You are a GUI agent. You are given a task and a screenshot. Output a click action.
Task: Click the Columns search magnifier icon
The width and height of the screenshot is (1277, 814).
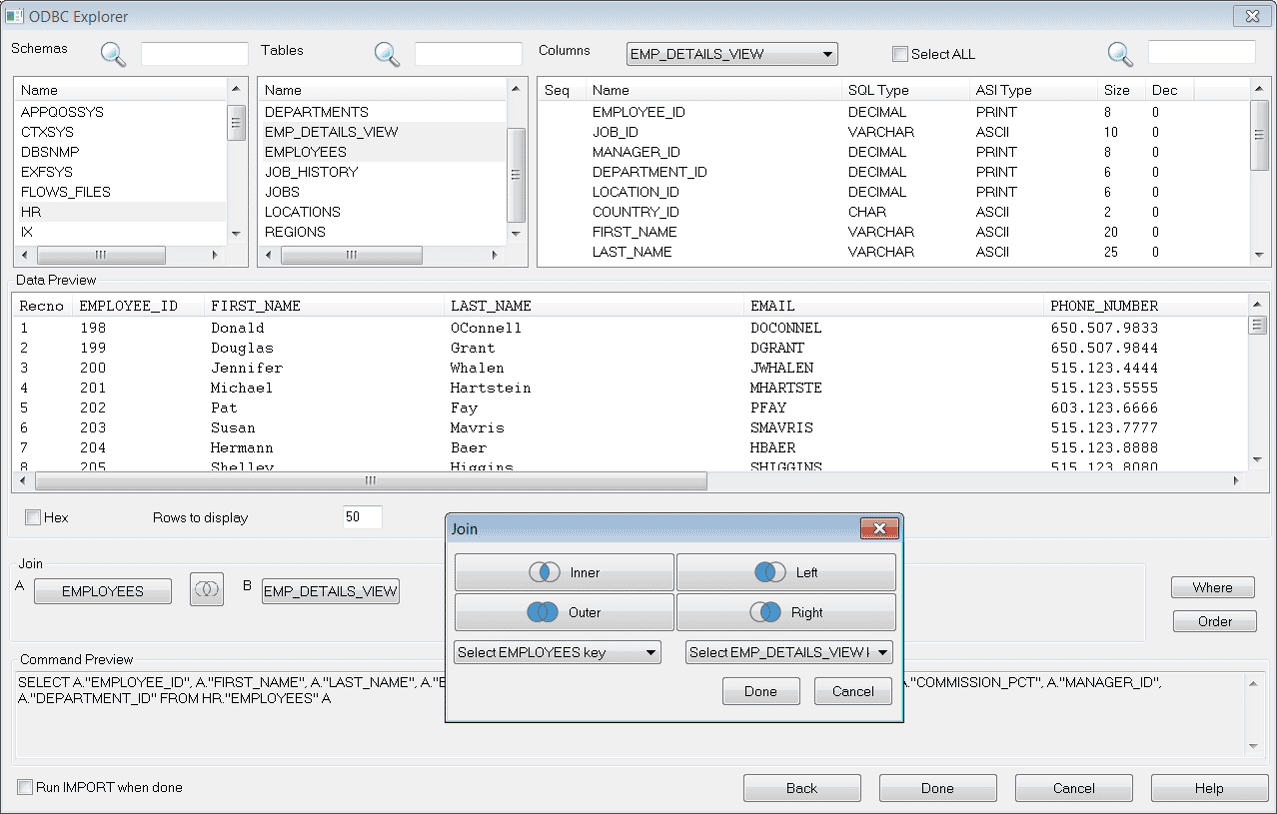coord(1120,54)
